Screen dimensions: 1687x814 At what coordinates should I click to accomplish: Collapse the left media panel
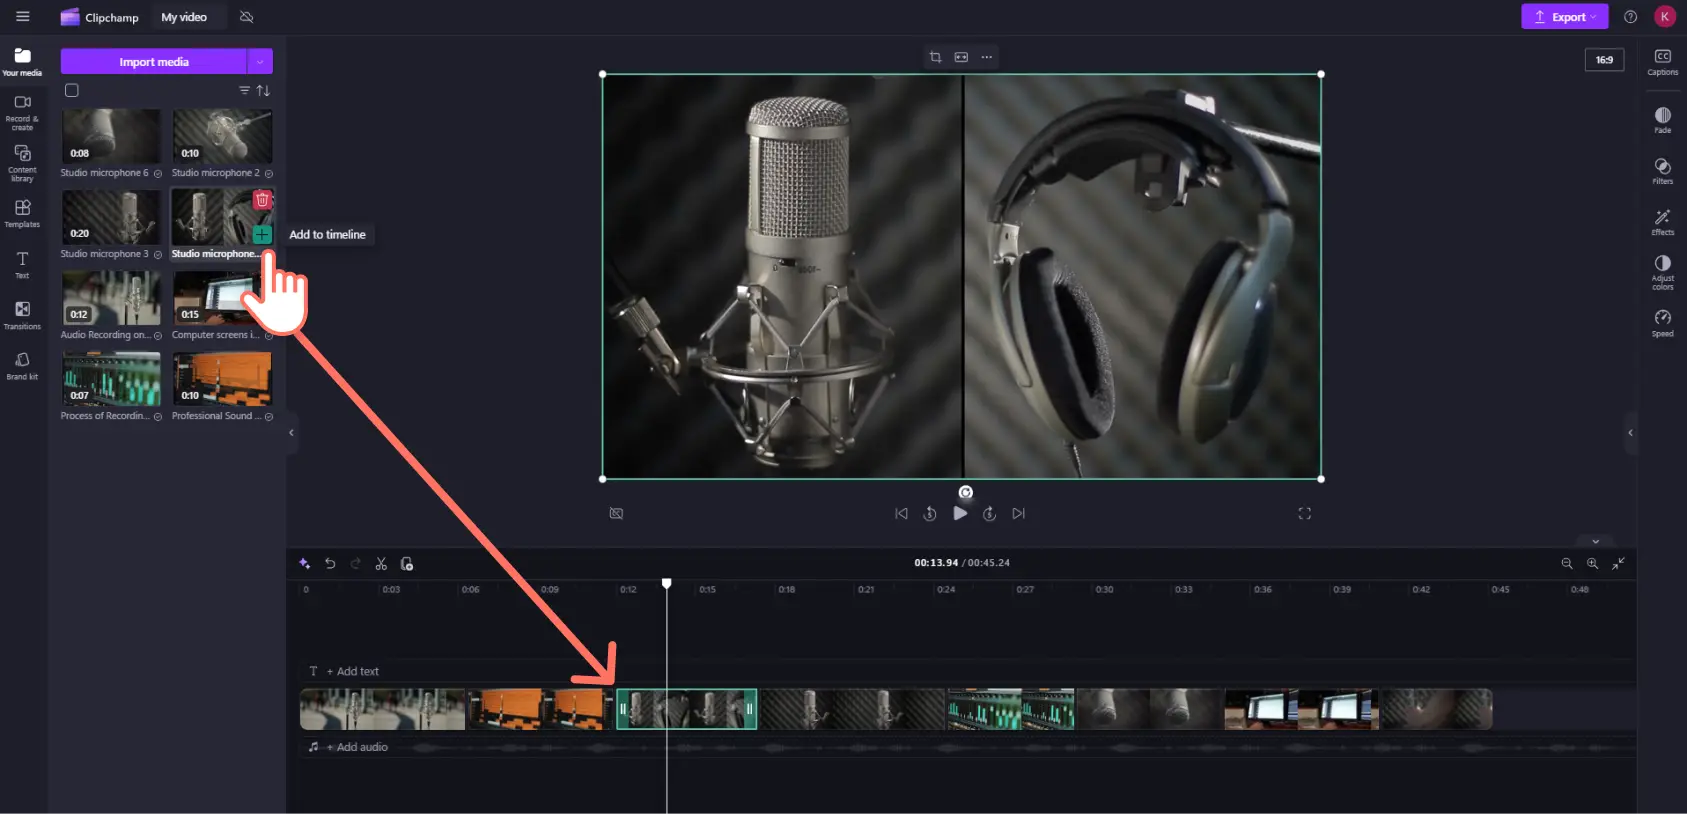click(291, 433)
